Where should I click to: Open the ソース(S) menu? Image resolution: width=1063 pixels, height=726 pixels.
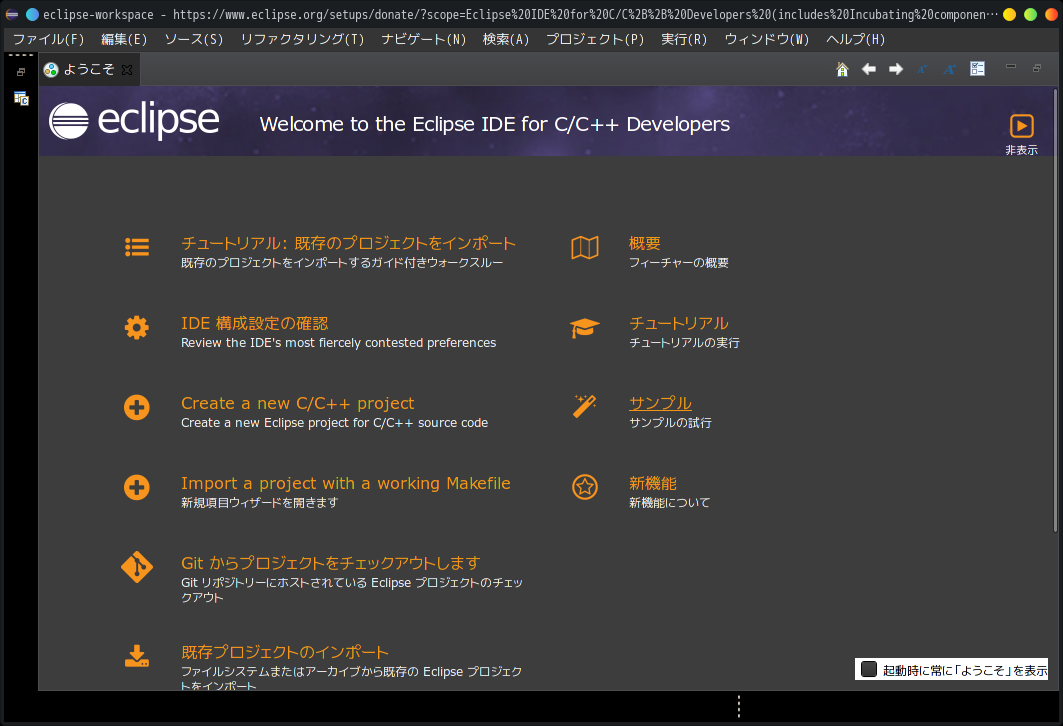[x=194, y=39]
